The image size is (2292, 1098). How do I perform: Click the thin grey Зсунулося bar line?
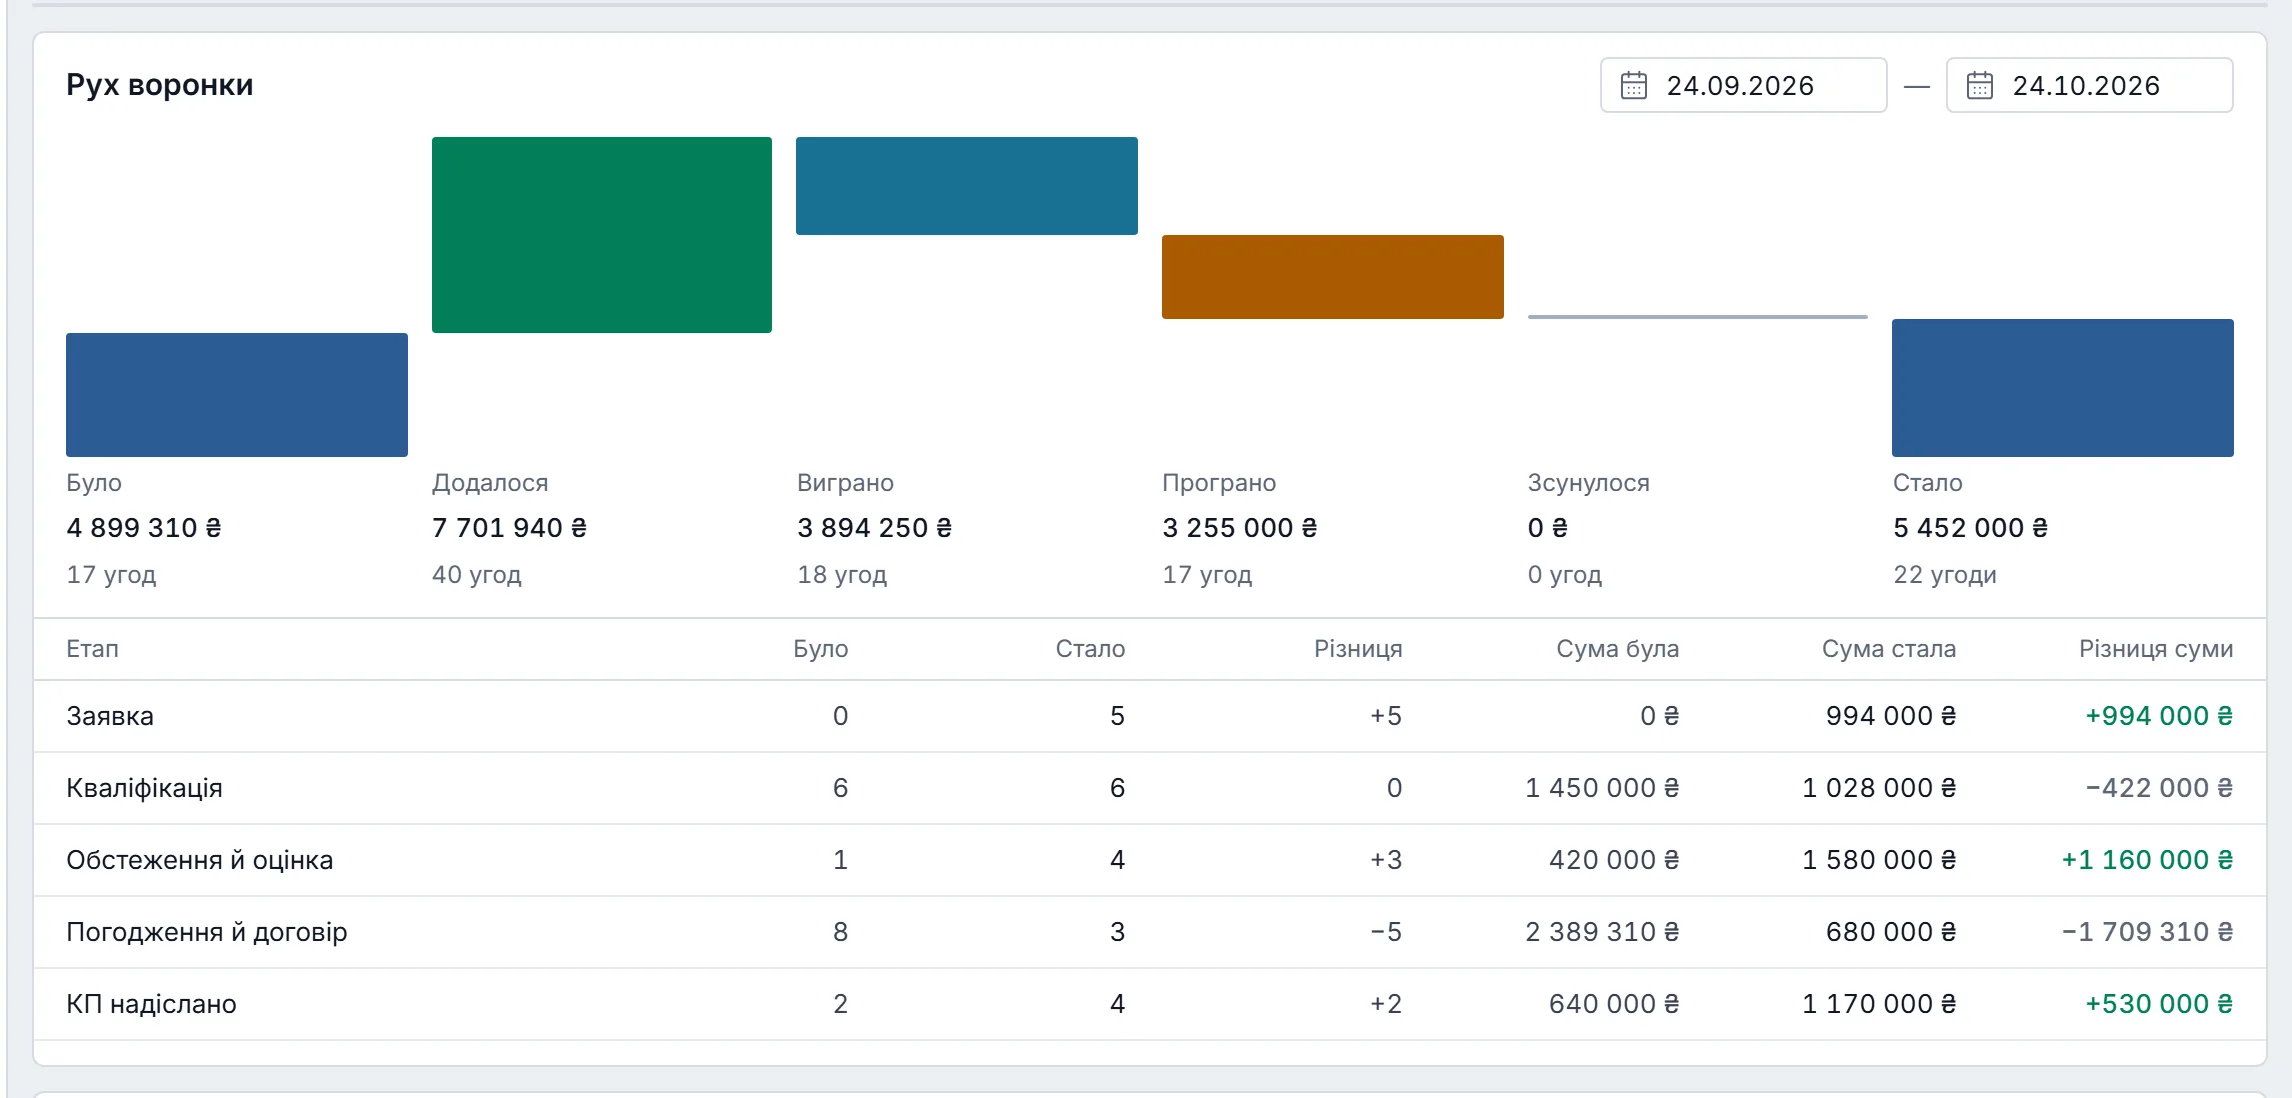point(1698,317)
